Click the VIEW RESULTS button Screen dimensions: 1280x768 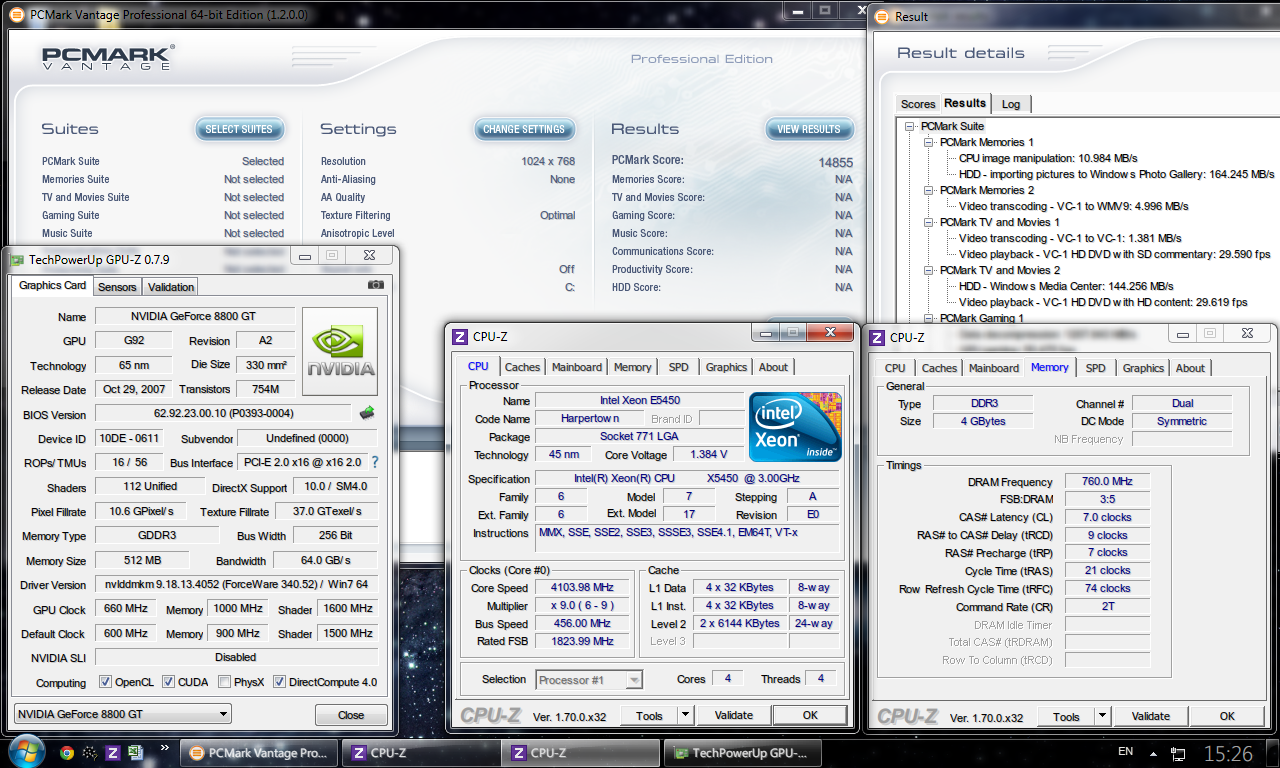point(809,129)
